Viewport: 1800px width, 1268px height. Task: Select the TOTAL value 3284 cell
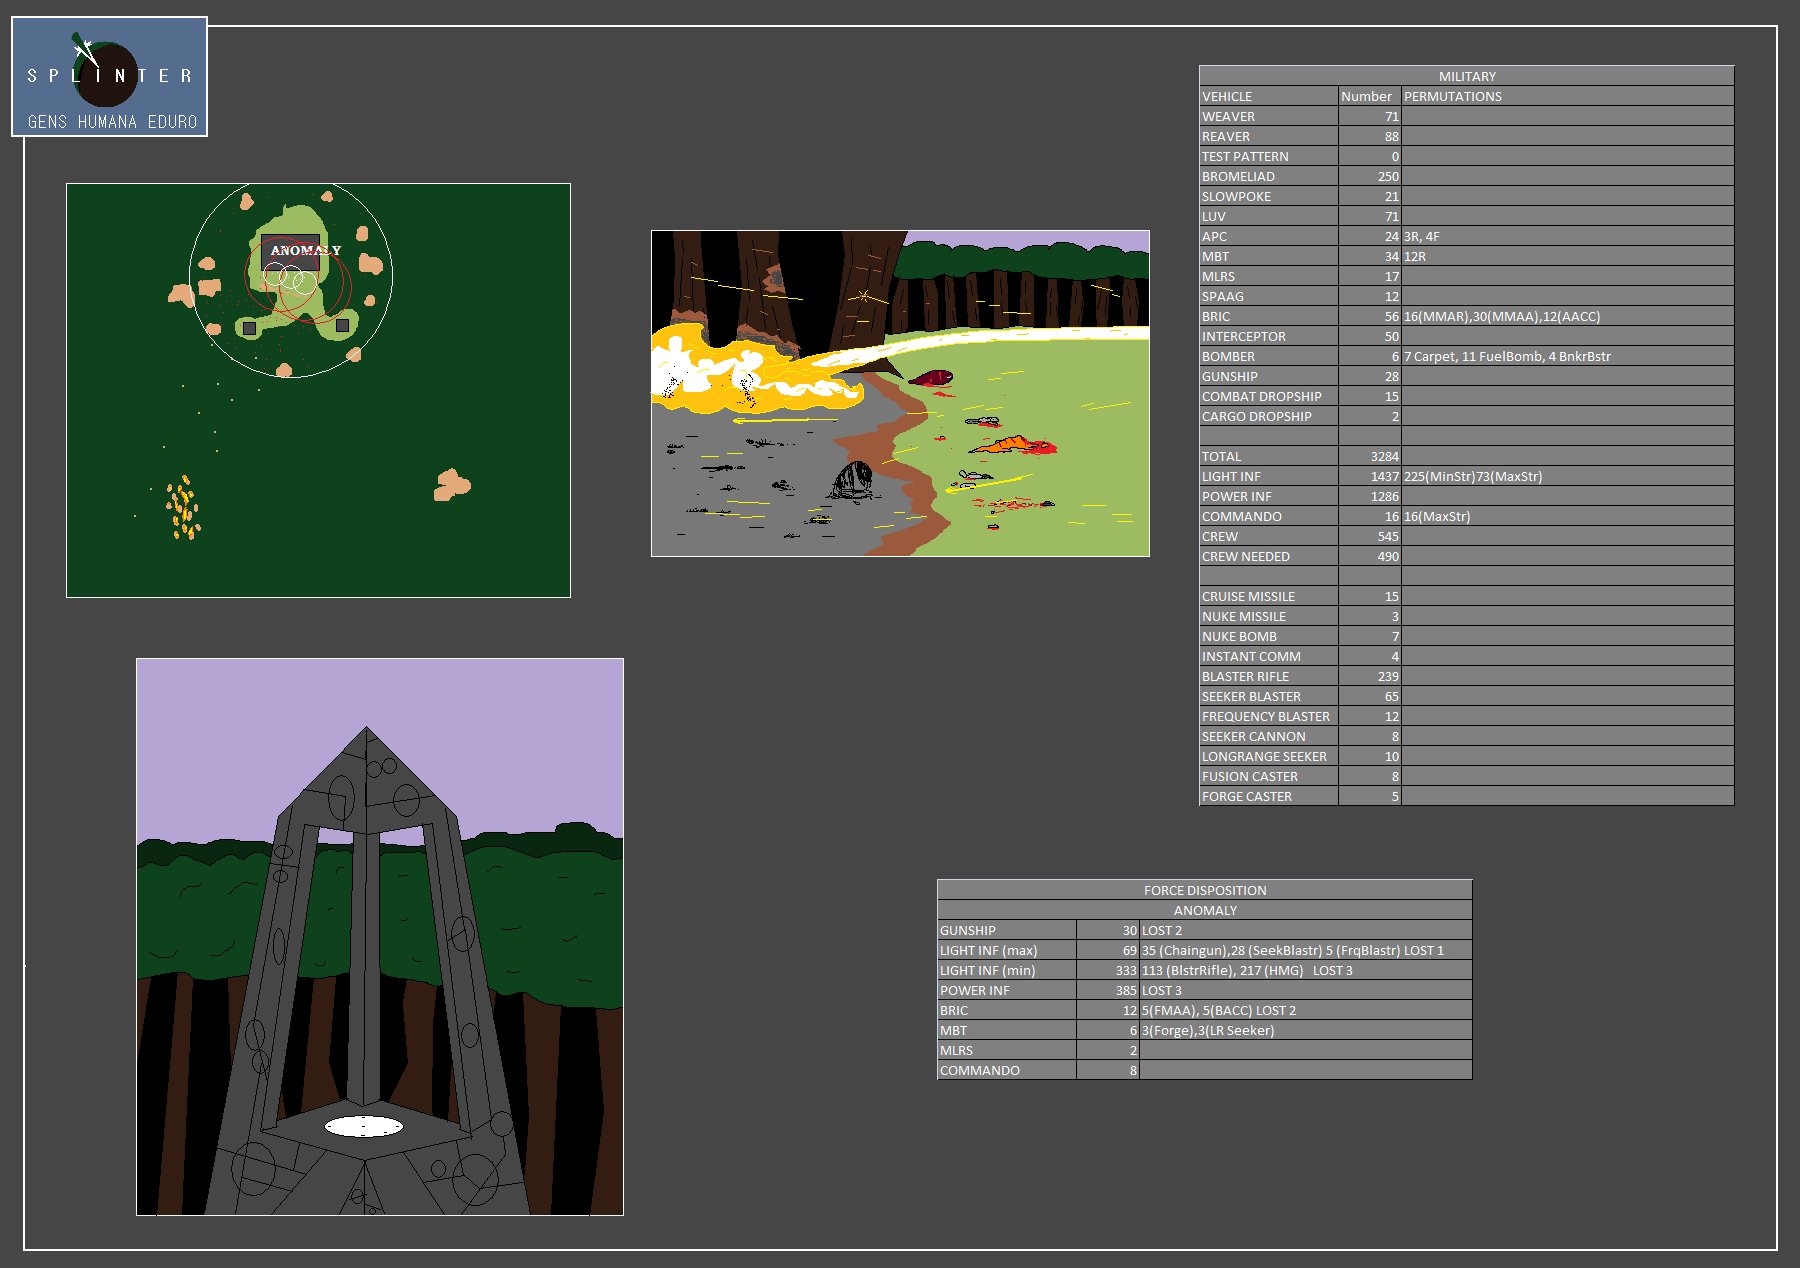coord(1368,456)
